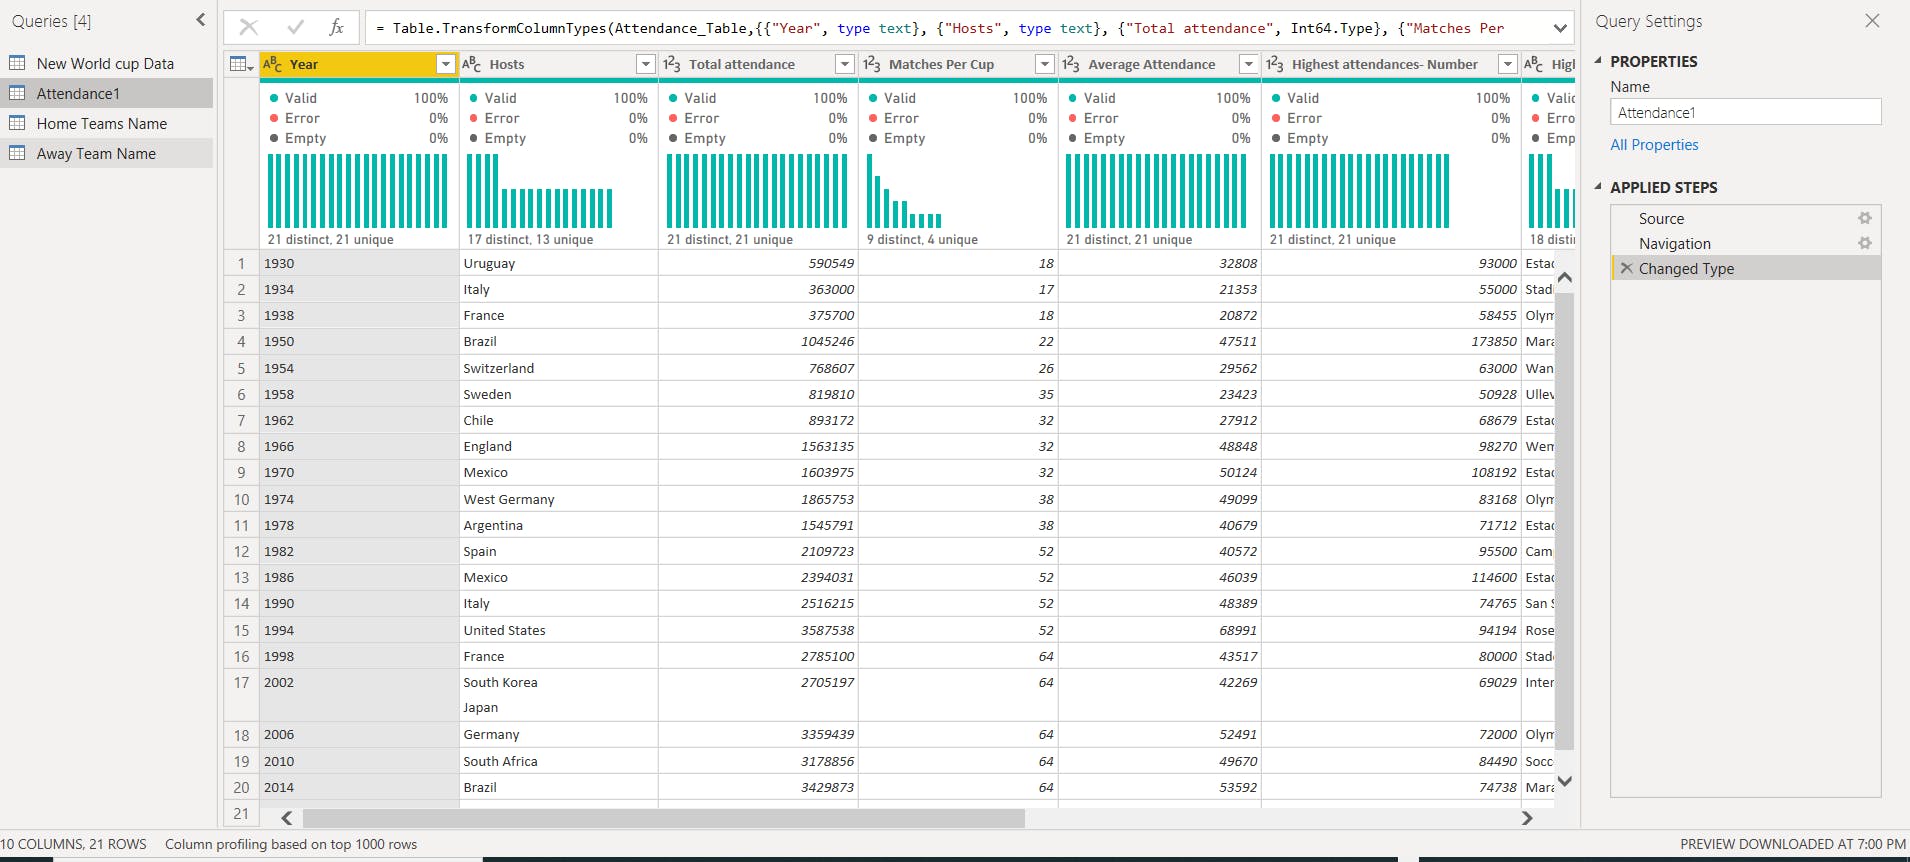Select the Hosts cell 'Uruguay'
Image resolution: width=1910 pixels, height=862 pixels.
[558, 263]
